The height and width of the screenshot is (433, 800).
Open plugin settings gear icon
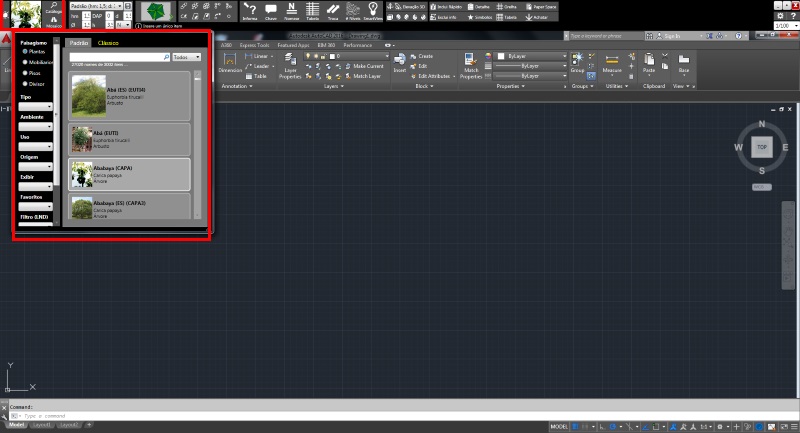(x=780, y=16)
